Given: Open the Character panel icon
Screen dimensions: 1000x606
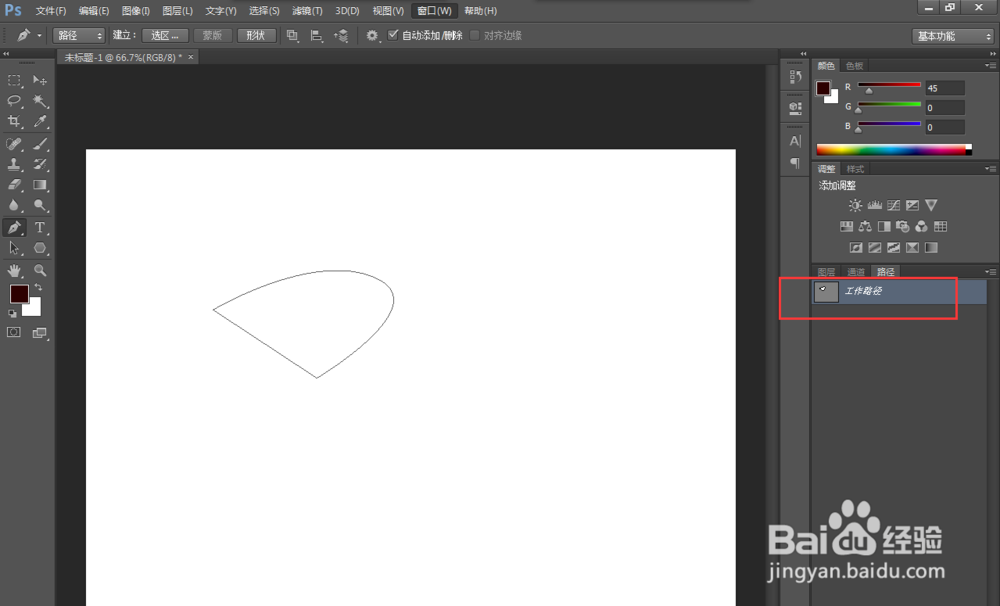Looking at the screenshot, I should [795, 141].
